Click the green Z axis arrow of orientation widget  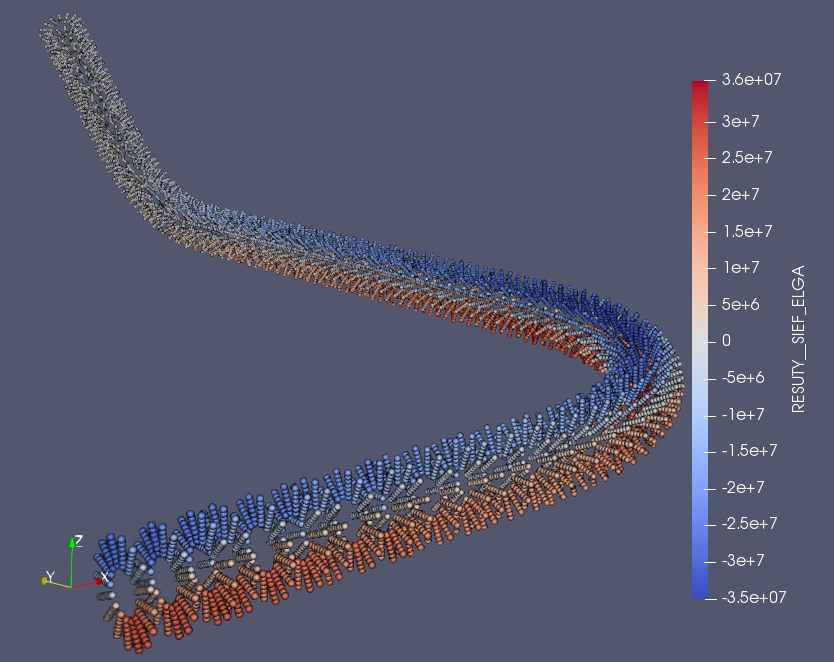coord(73,546)
